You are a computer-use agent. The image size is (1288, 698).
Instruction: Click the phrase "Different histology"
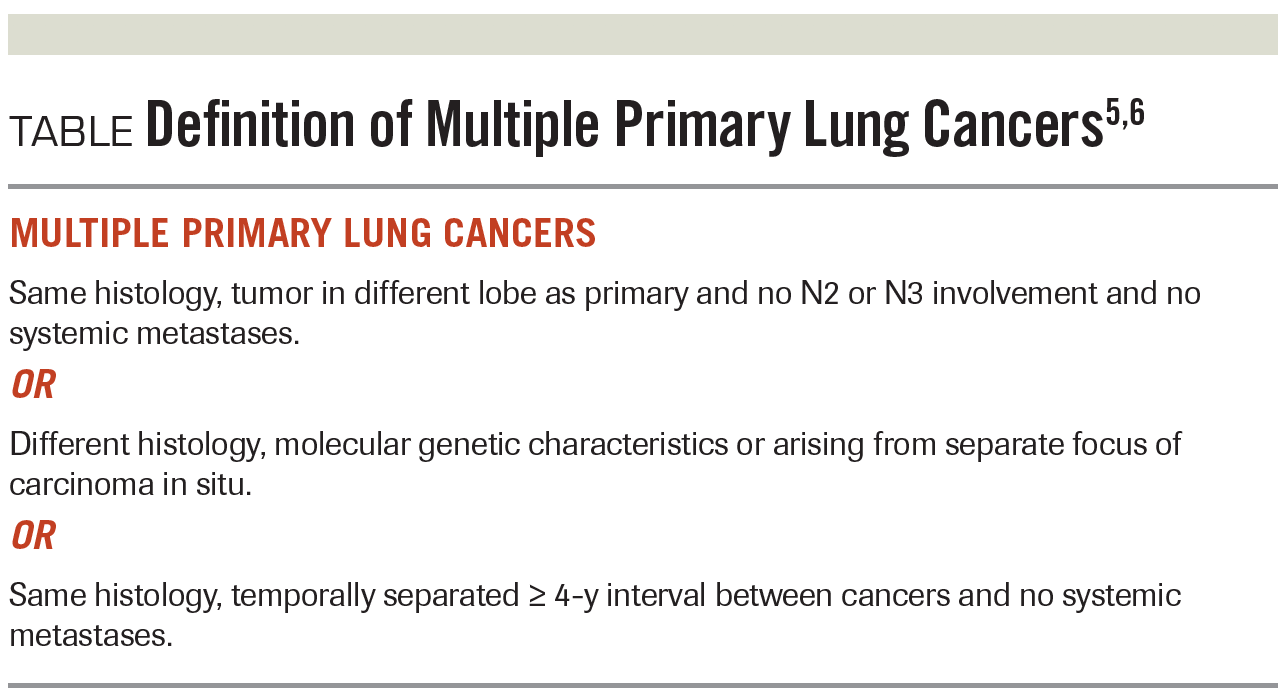(135, 445)
